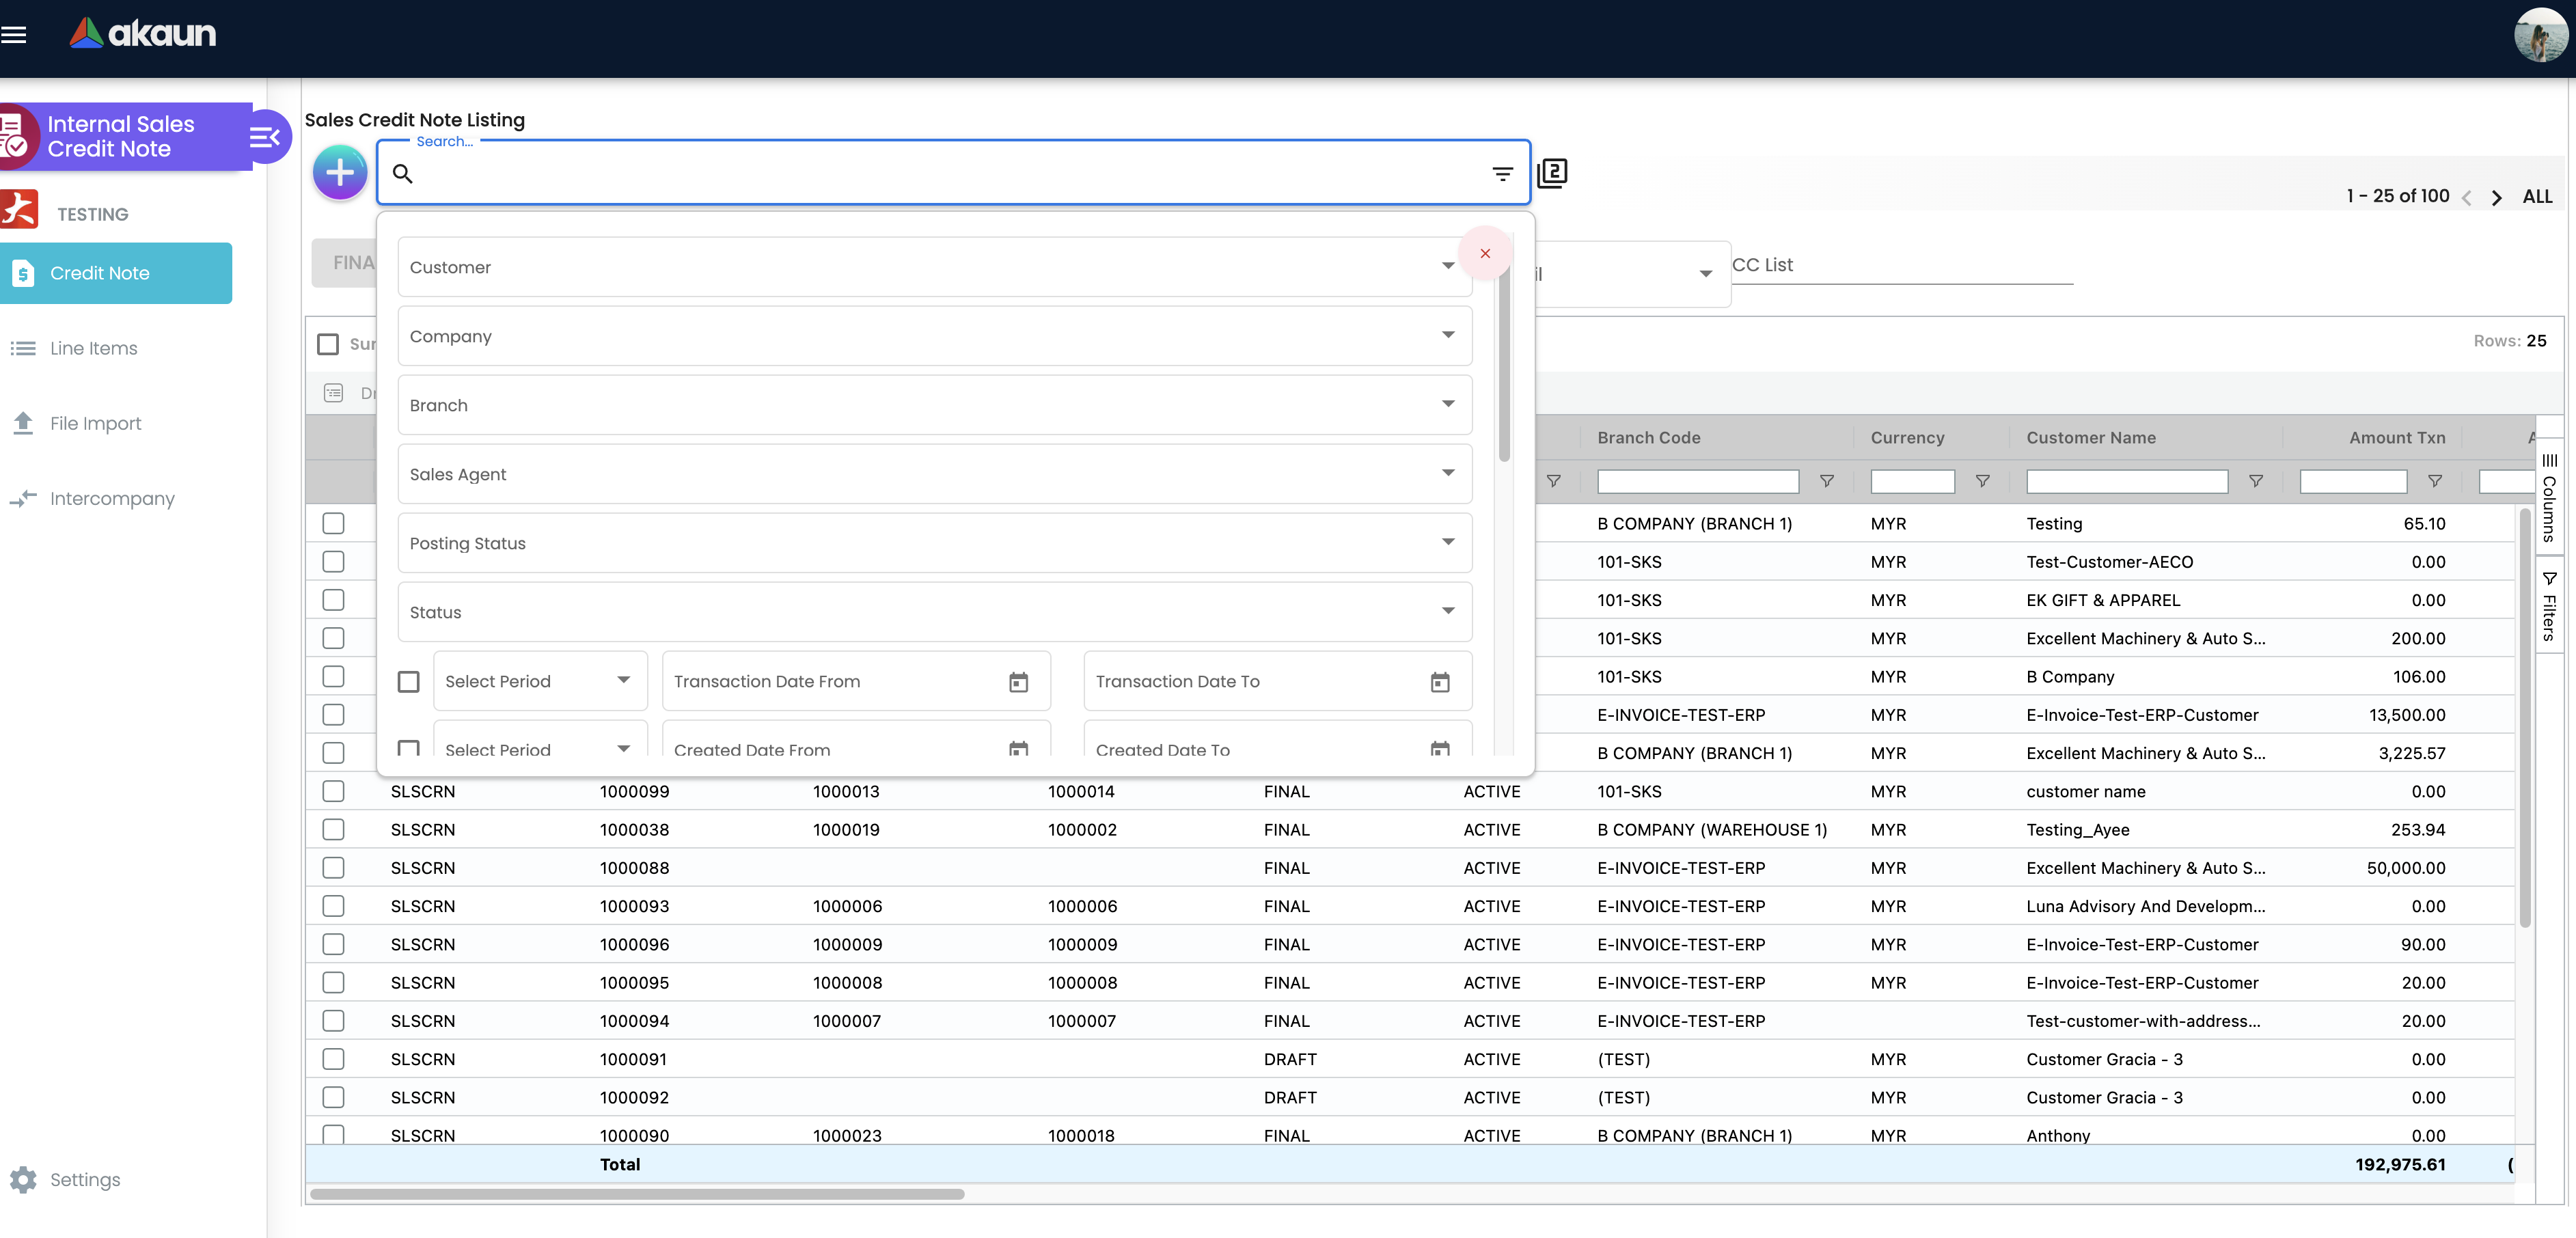Select row checkbox for document 1000088
Viewport: 2576px width, 1238px height.
tap(334, 868)
